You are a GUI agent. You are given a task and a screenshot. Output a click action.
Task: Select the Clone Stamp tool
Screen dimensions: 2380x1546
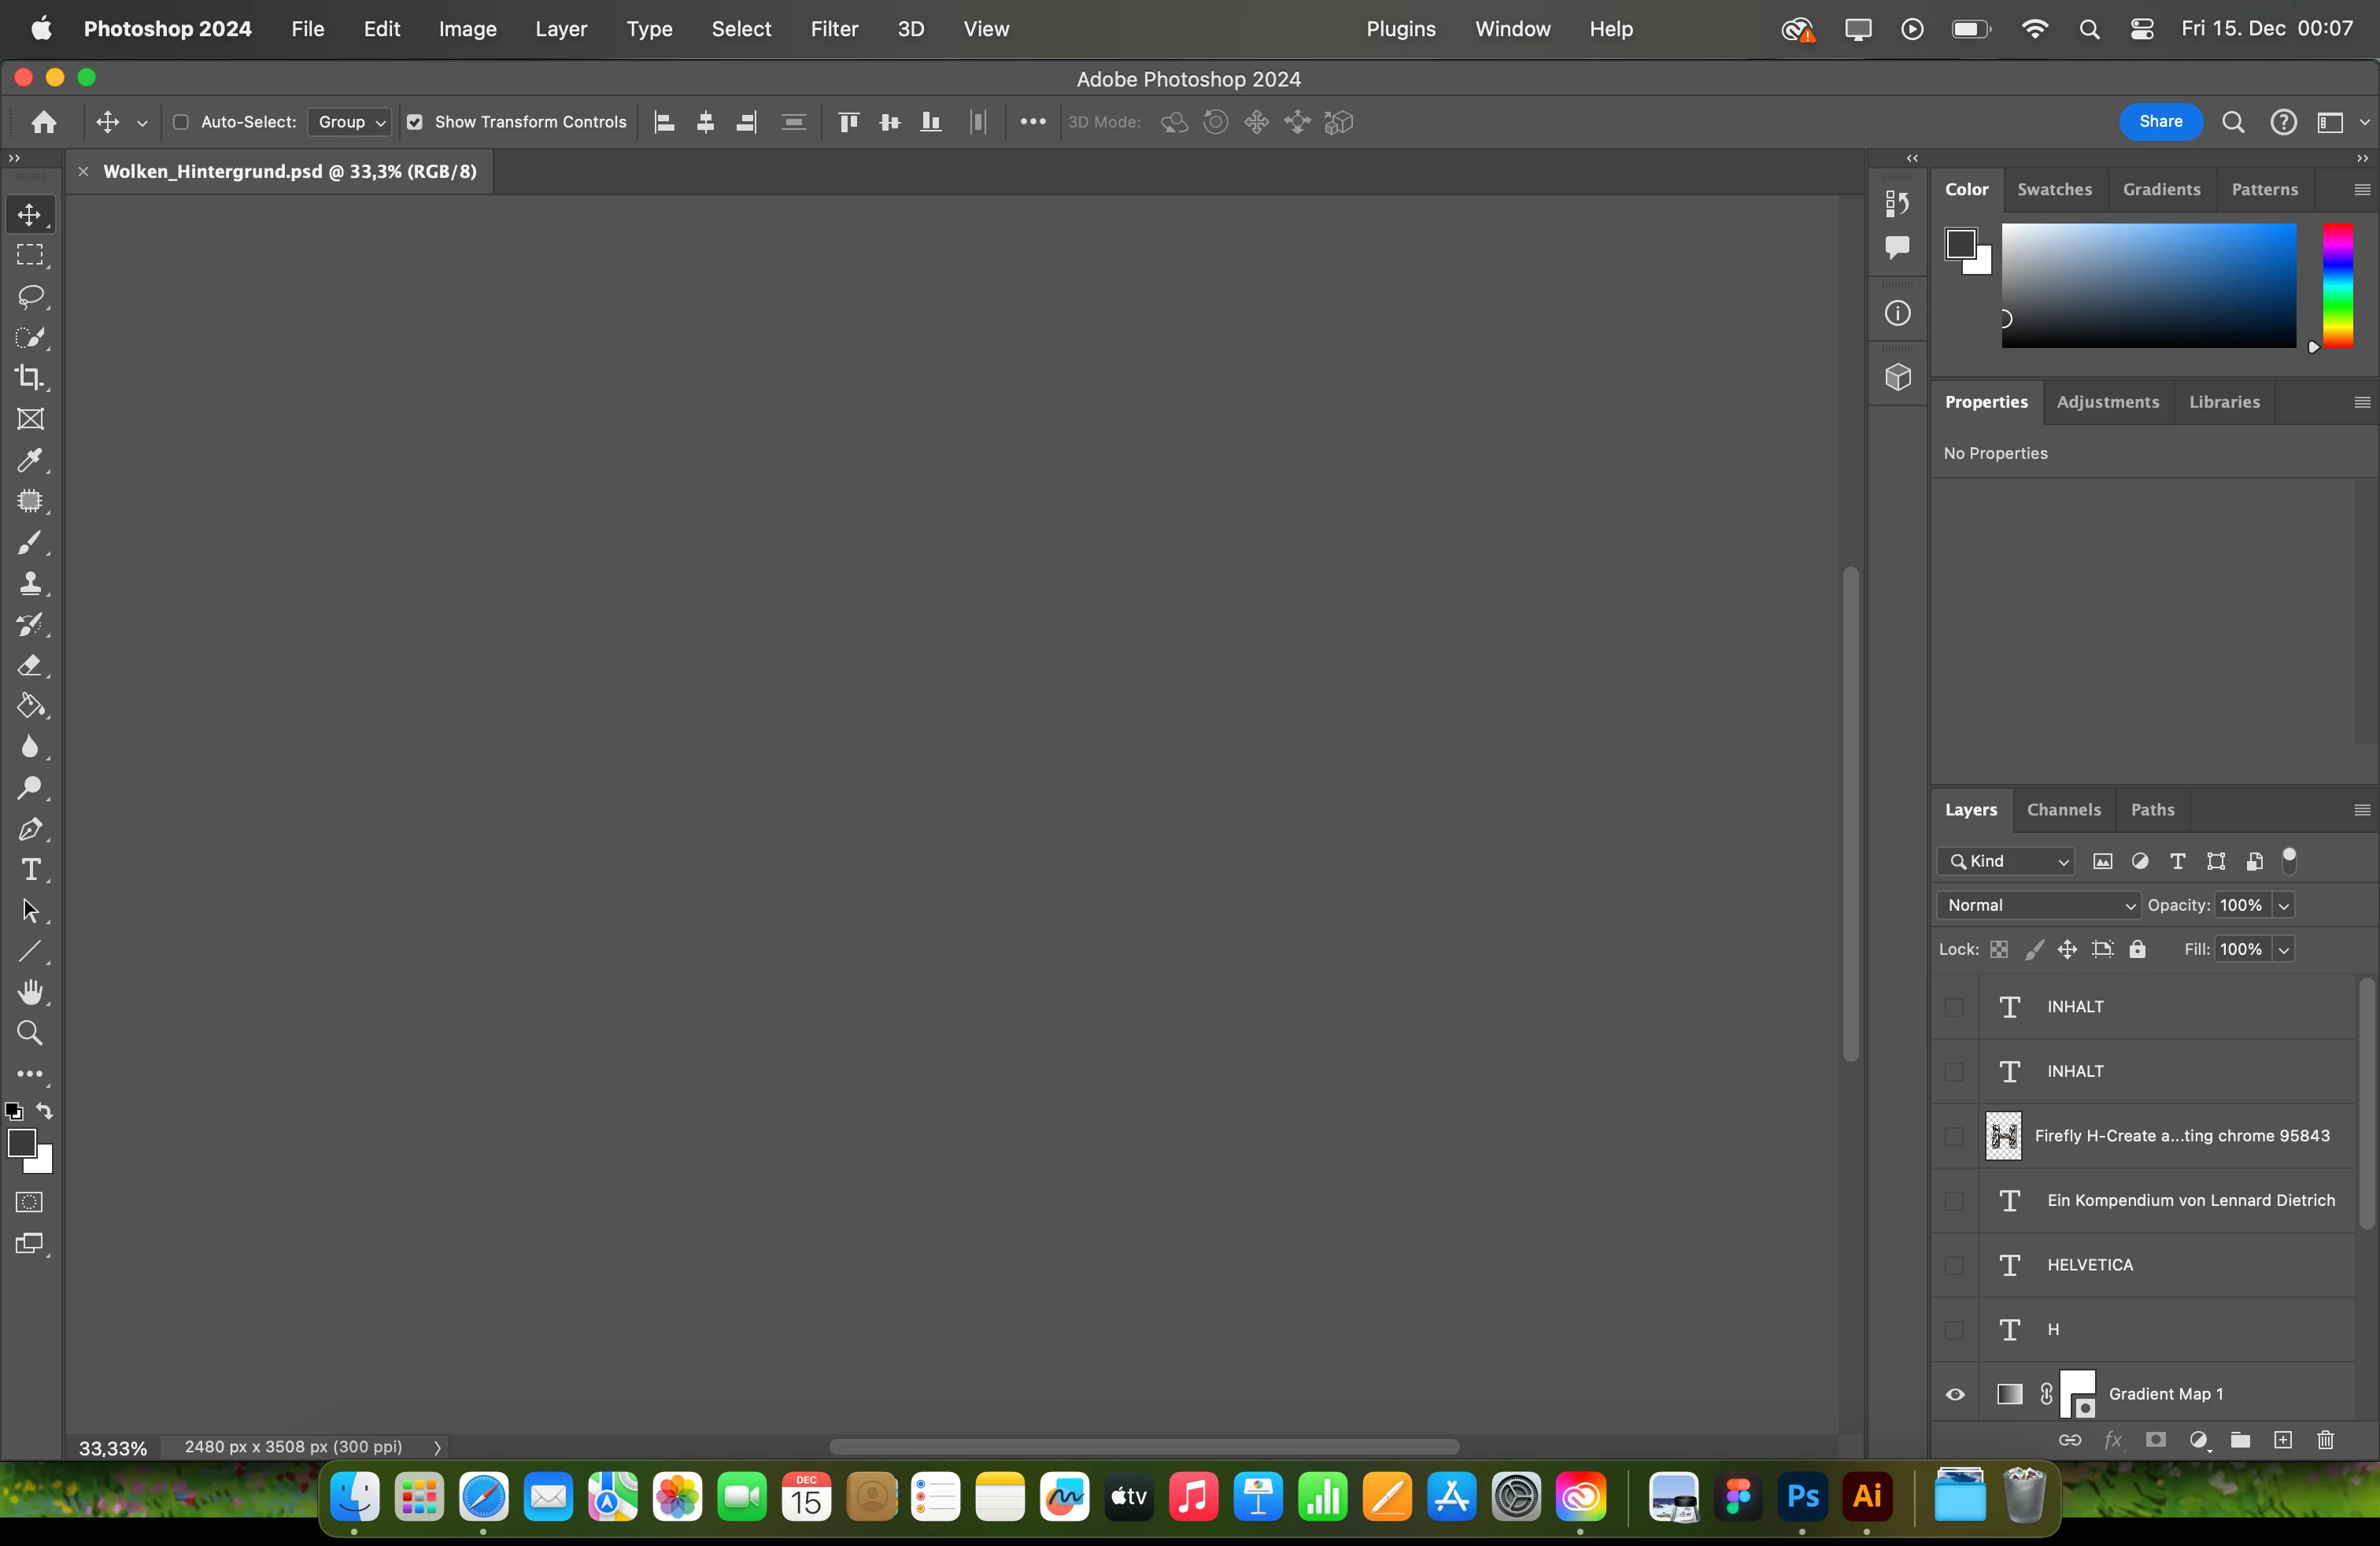click(x=31, y=583)
